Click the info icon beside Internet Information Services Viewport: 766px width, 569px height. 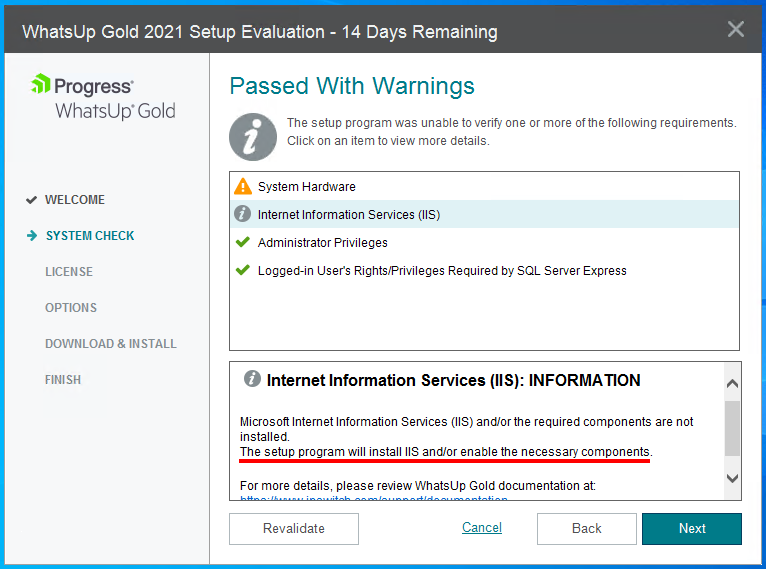coord(242,214)
